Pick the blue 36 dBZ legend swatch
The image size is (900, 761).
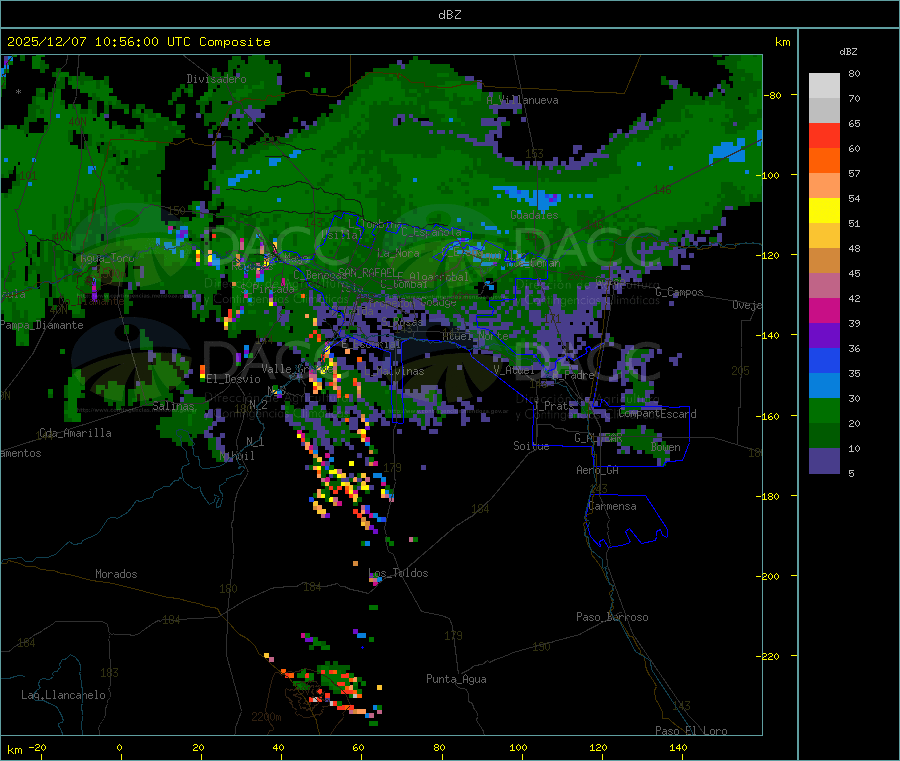click(x=824, y=360)
